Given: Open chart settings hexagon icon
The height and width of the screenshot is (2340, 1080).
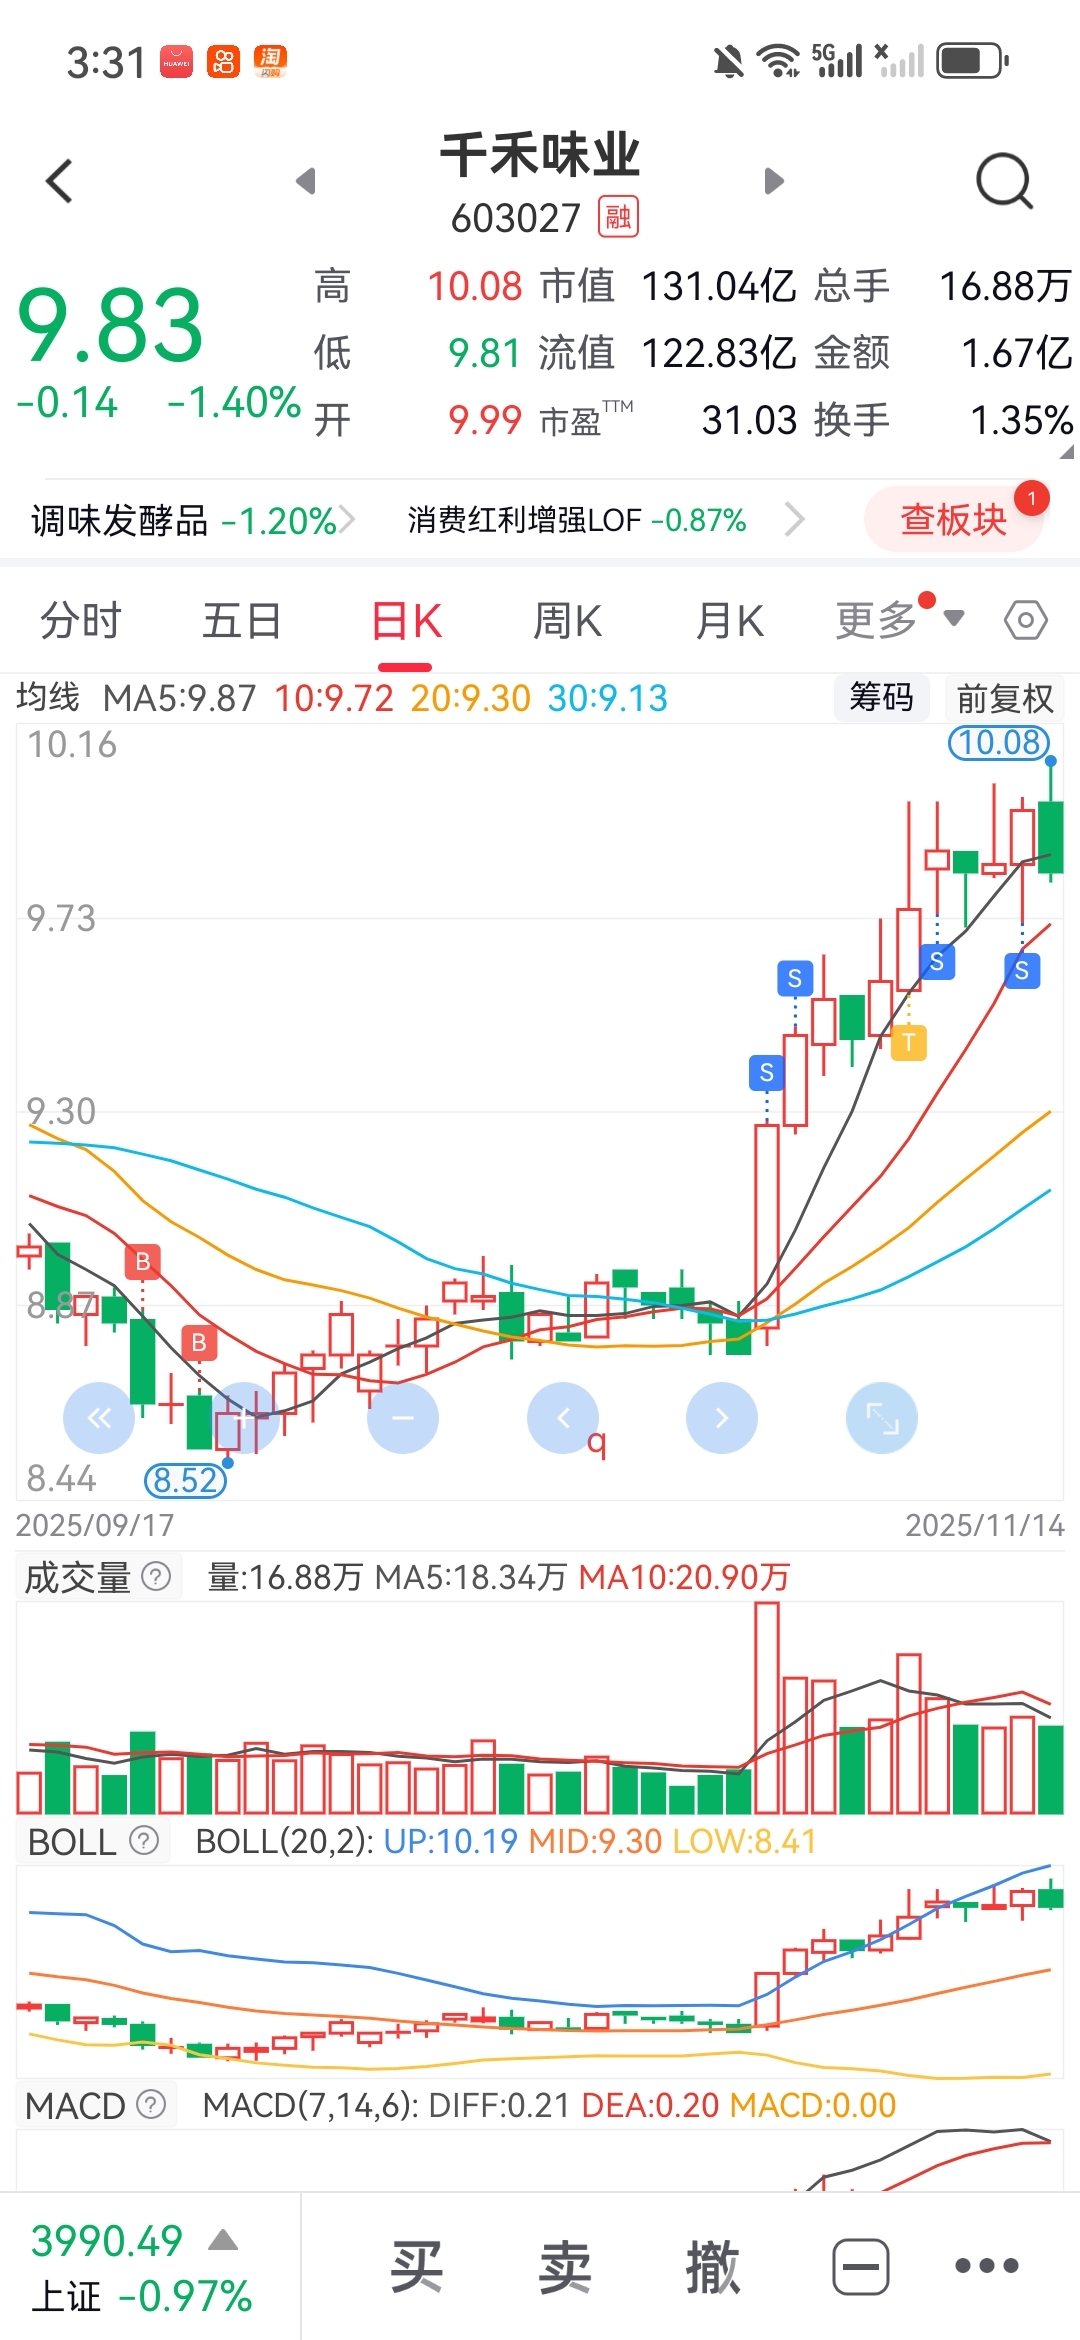Looking at the screenshot, I should point(1026,621).
